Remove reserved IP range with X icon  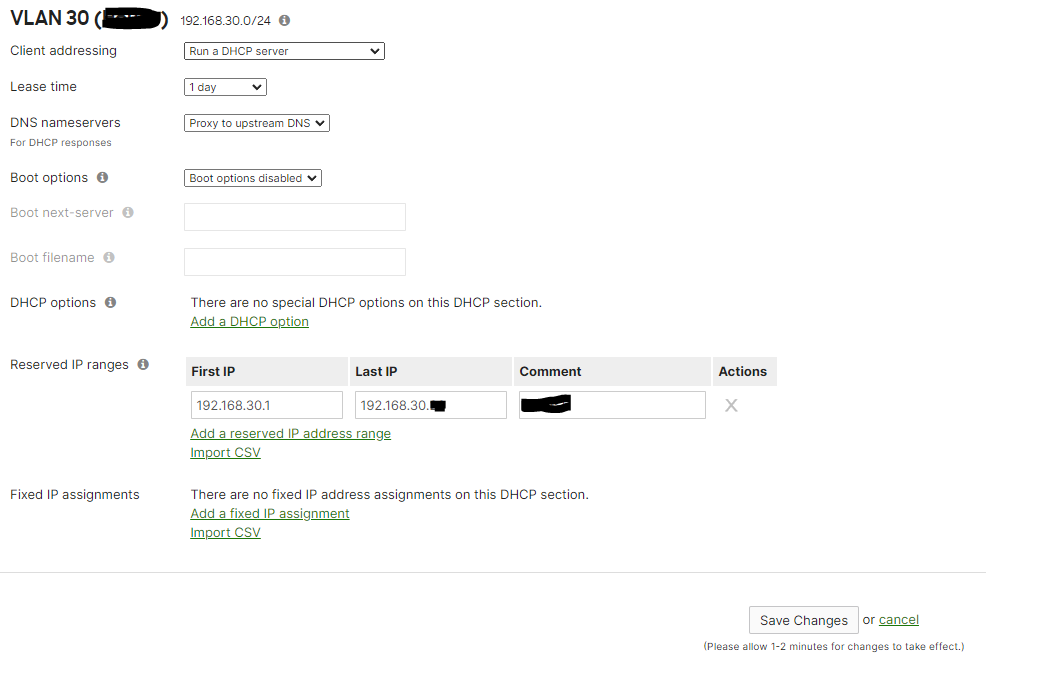[731, 405]
